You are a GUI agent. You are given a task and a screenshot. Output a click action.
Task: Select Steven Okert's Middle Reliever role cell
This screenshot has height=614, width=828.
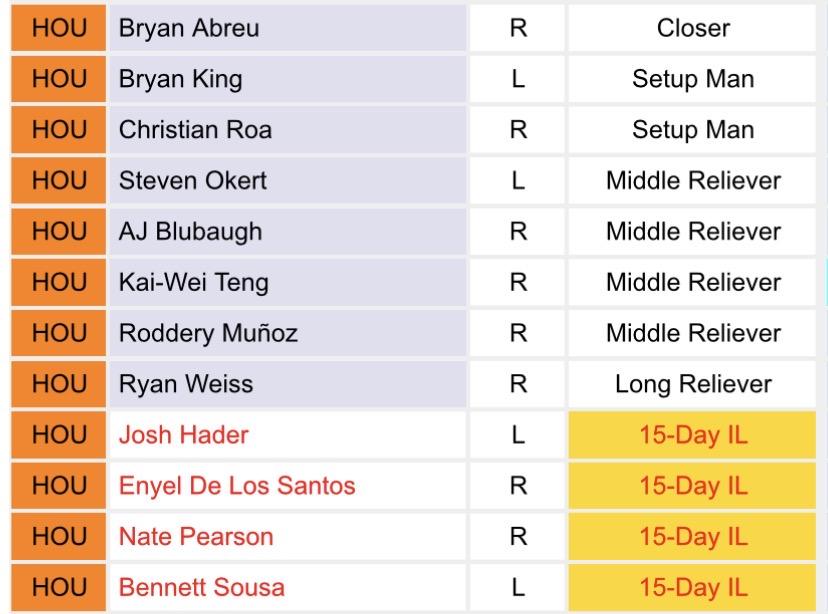(693, 181)
